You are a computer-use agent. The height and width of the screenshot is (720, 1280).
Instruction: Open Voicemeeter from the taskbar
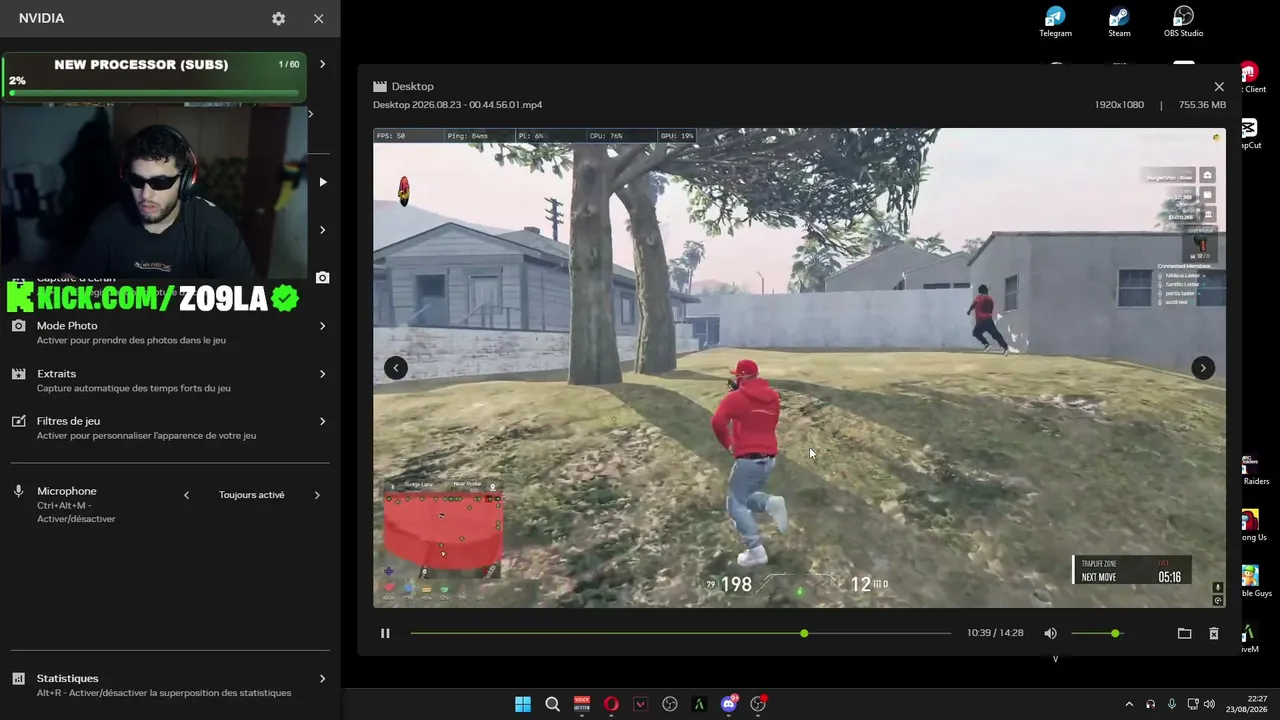coord(582,704)
